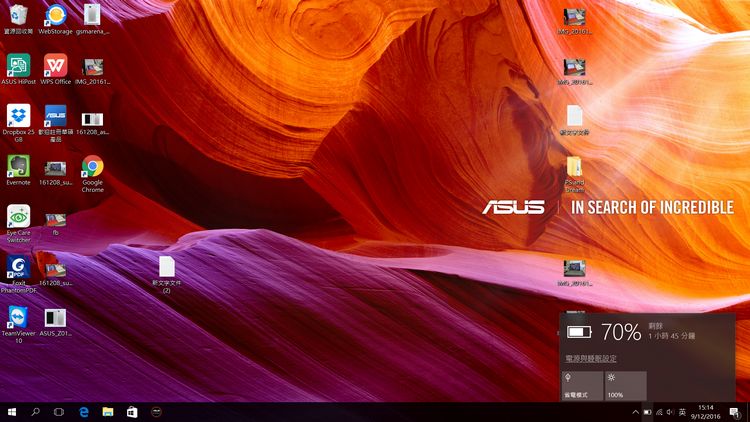The height and width of the screenshot is (422, 750).
Task: Select the gsmarena_ file on desktop
Action: 92,19
